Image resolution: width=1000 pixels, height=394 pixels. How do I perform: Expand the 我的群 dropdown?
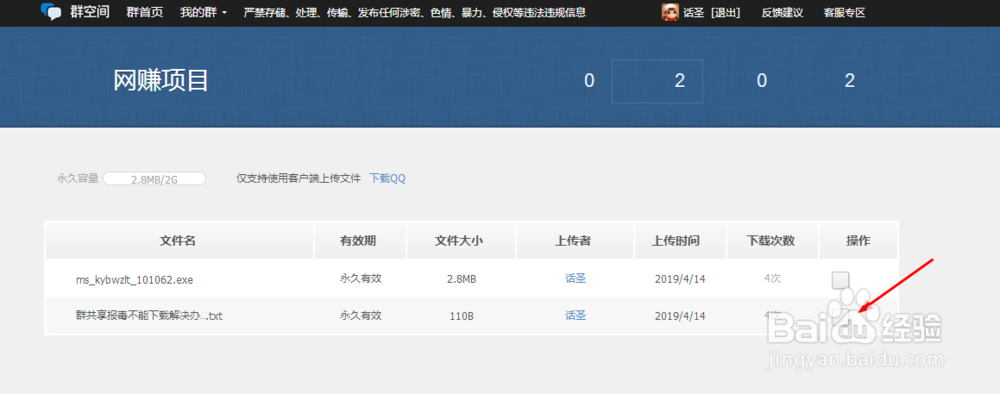pyautogui.click(x=203, y=12)
